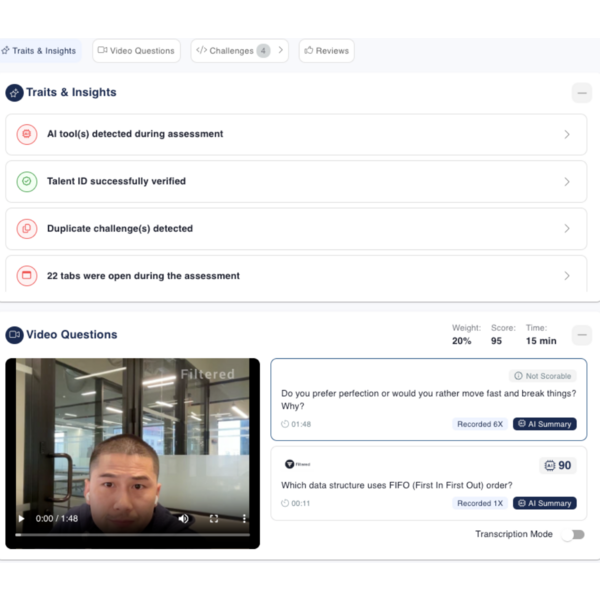The image size is (600, 600).
Task: Click the AI tool detected warning icon
Action: click(x=27, y=134)
